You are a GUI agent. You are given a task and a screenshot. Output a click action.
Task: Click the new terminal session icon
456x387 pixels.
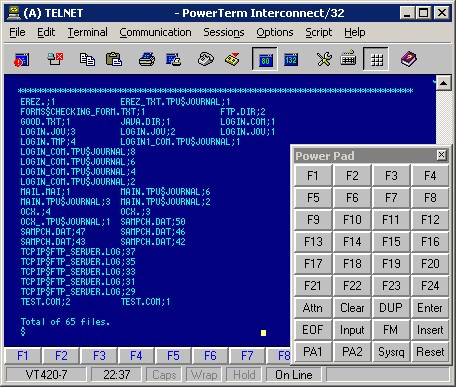coord(22,60)
